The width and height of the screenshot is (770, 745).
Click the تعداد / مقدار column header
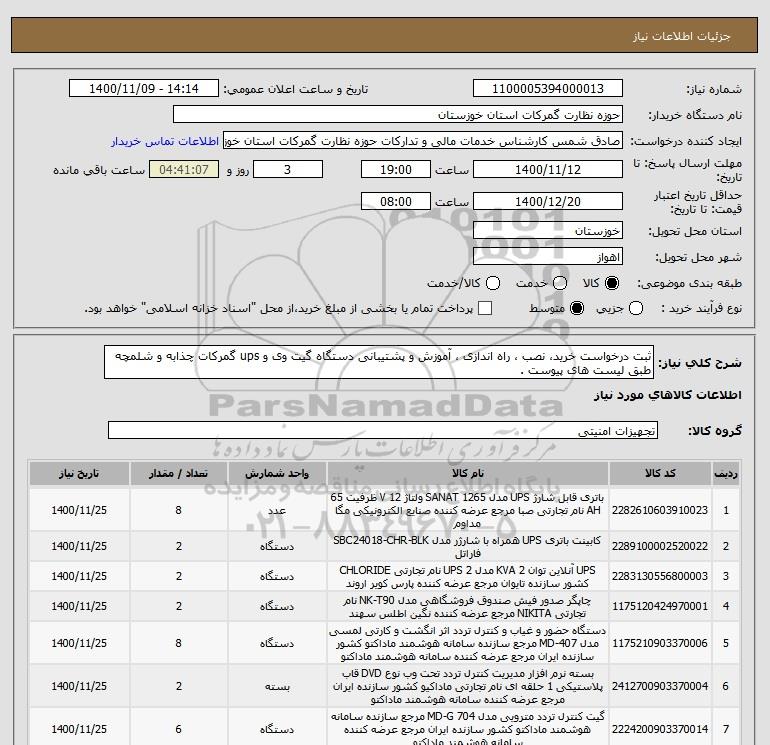178,473
